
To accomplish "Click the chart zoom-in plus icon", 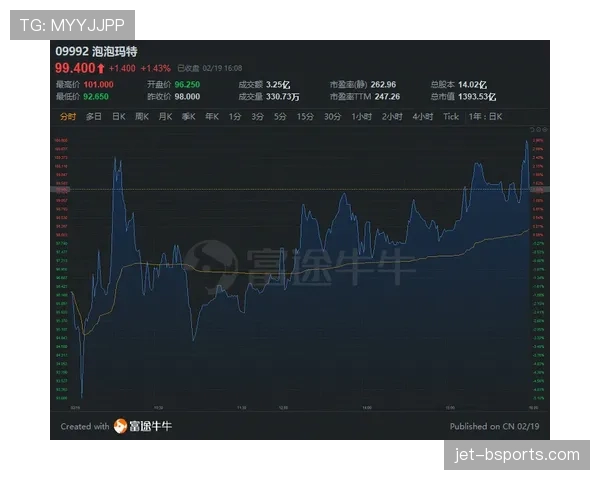I will tap(538, 129).
